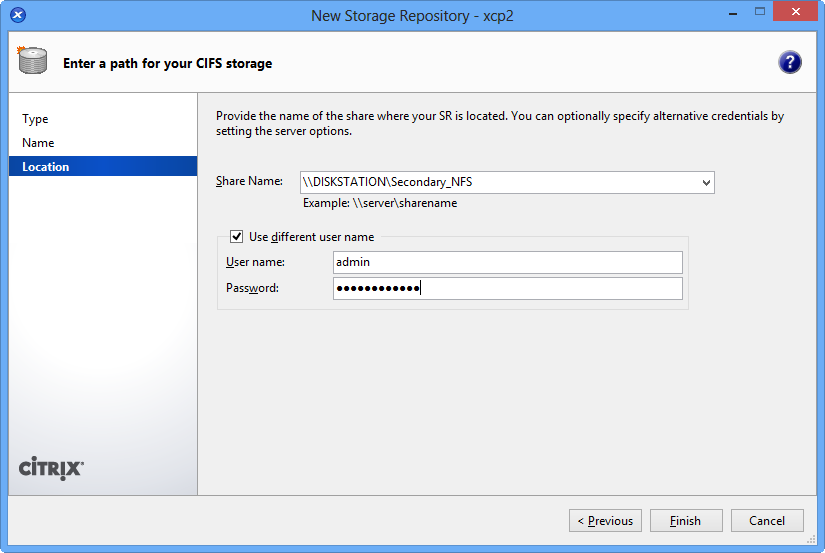The width and height of the screenshot is (825, 553).
Task: Click the Citrix logo in the sidebar
Action: point(52,469)
